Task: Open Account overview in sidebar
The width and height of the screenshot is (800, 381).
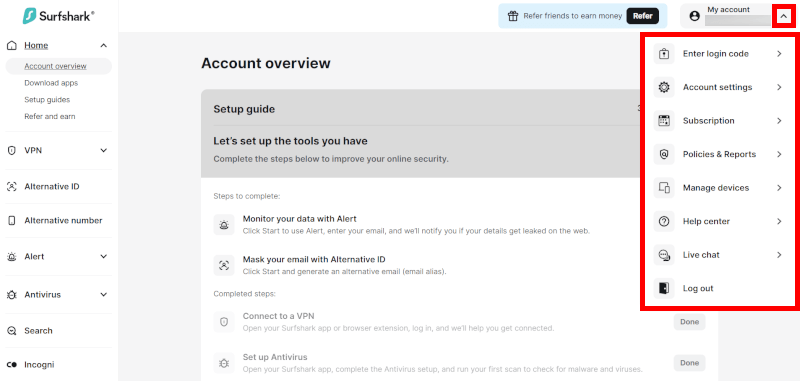Action: (58, 66)
